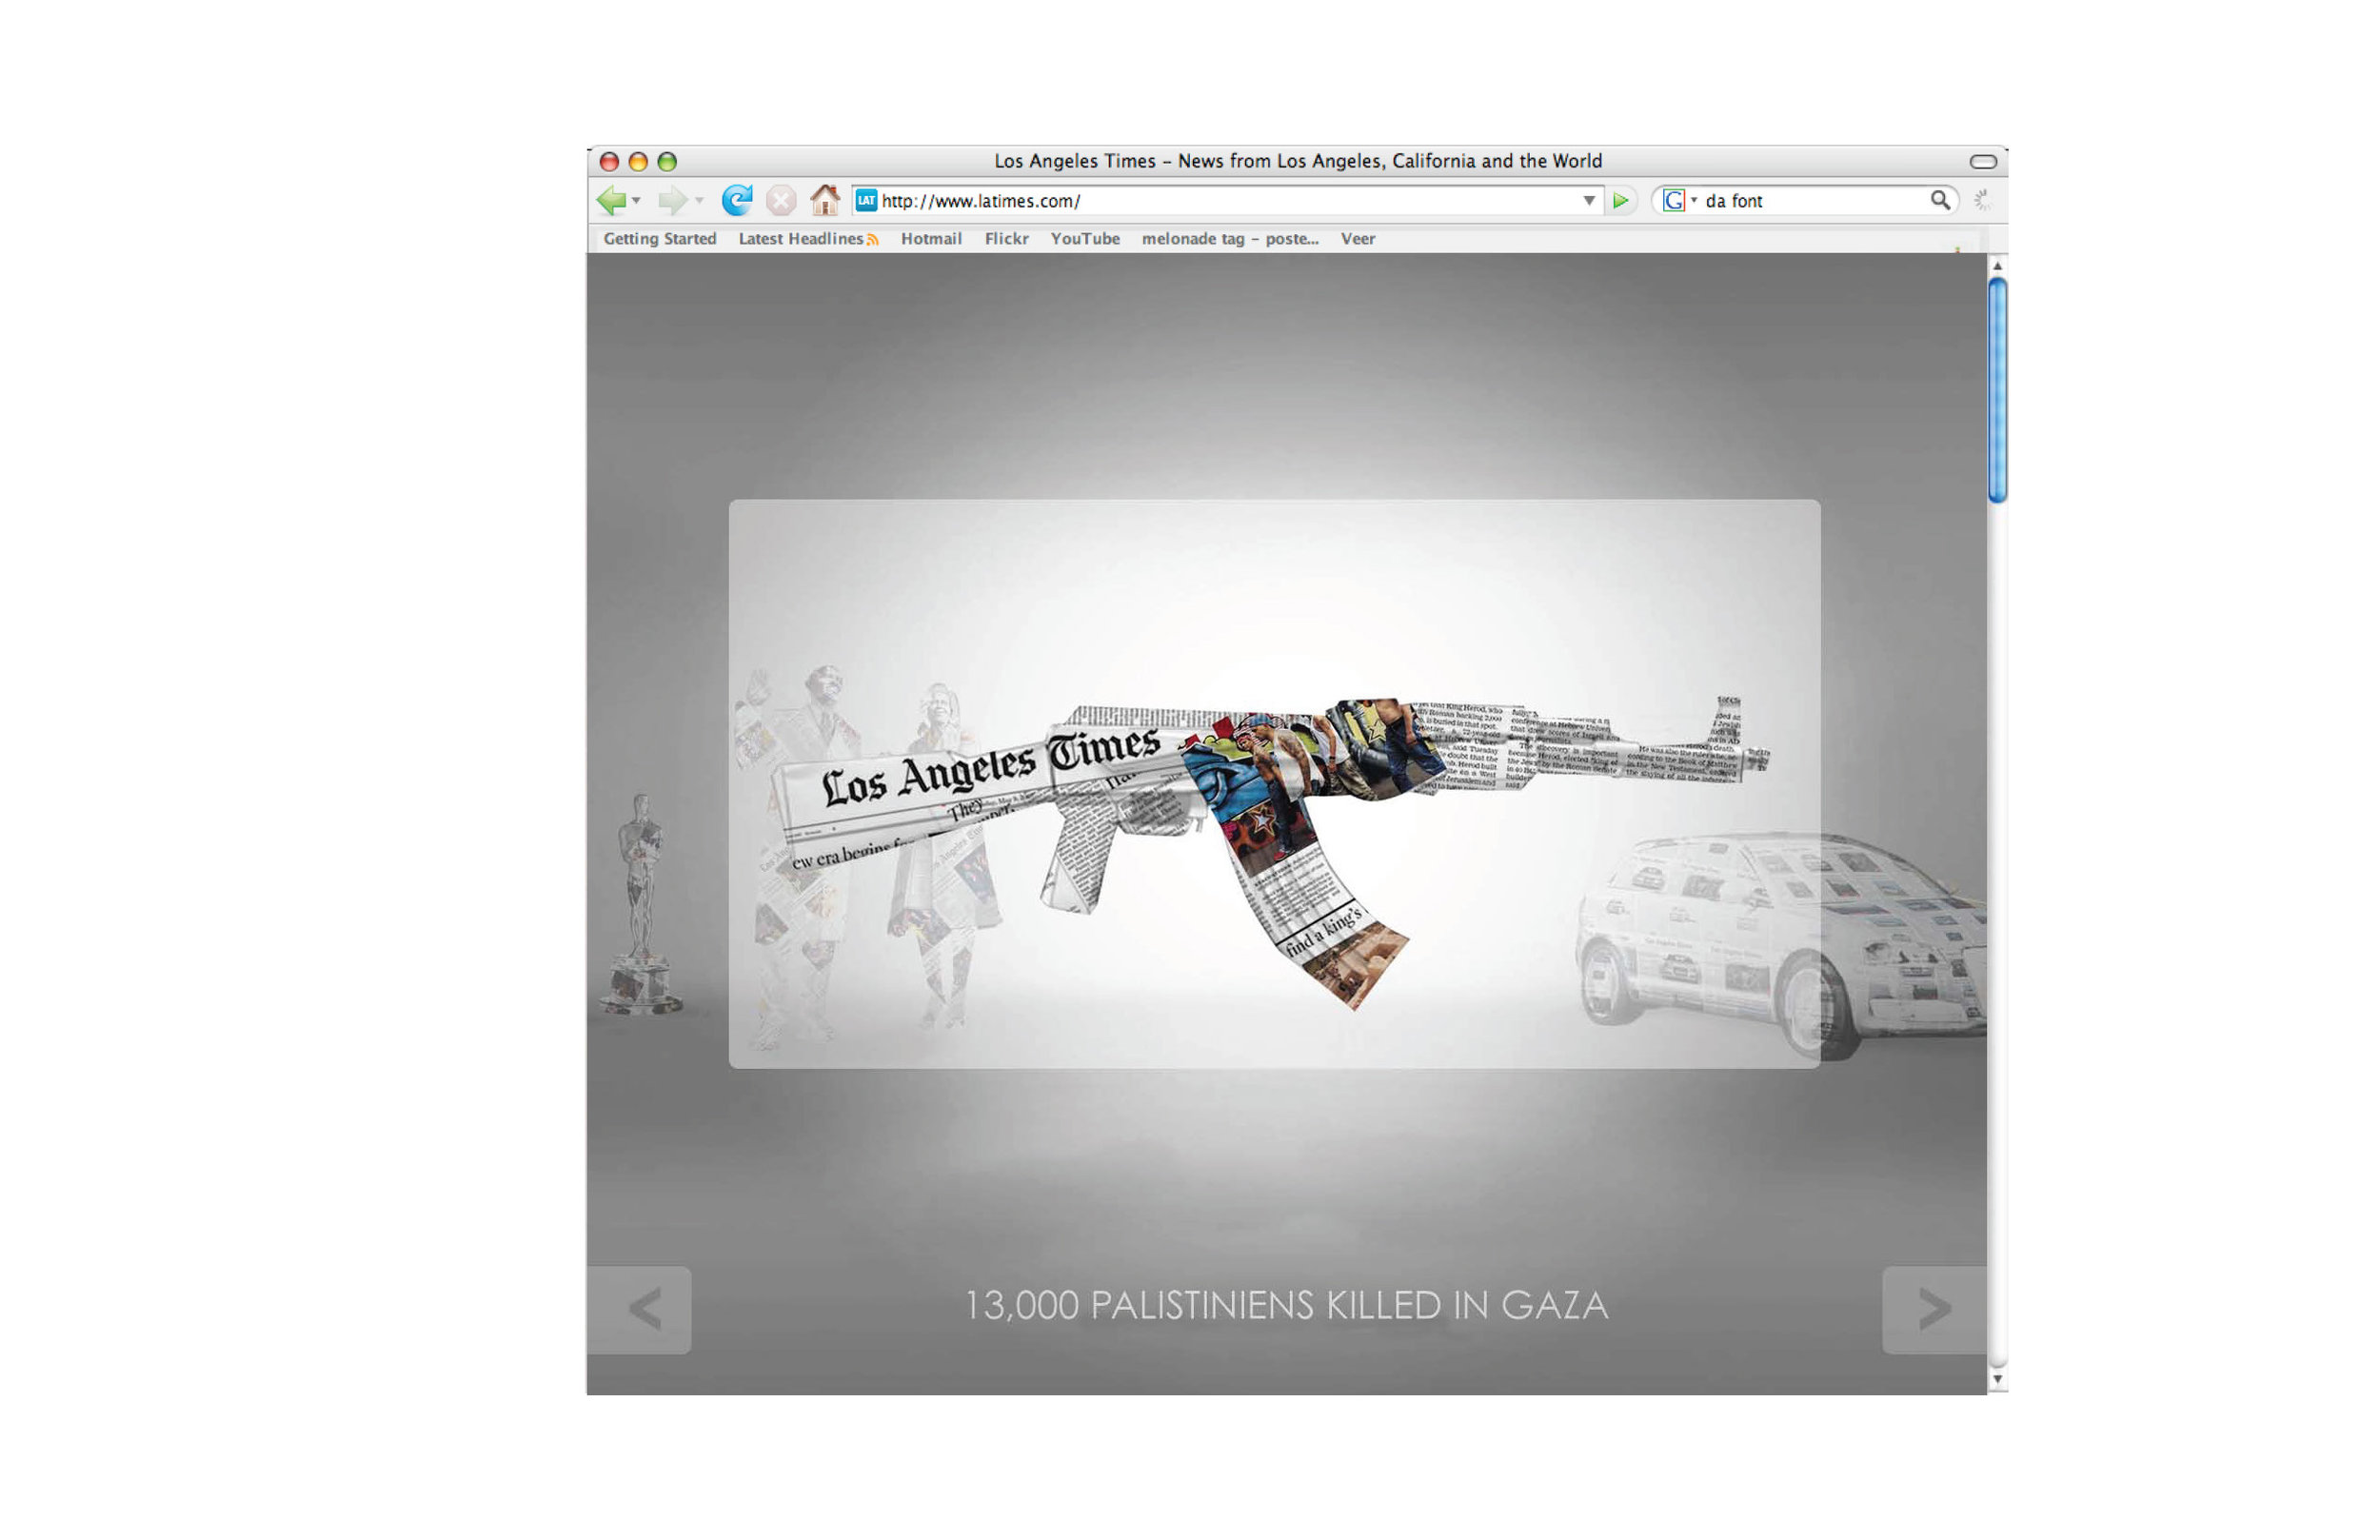The height and width of the screenshot is (1540, 2380).
Task: Click the latimes.com address field
Action: 1200,201
